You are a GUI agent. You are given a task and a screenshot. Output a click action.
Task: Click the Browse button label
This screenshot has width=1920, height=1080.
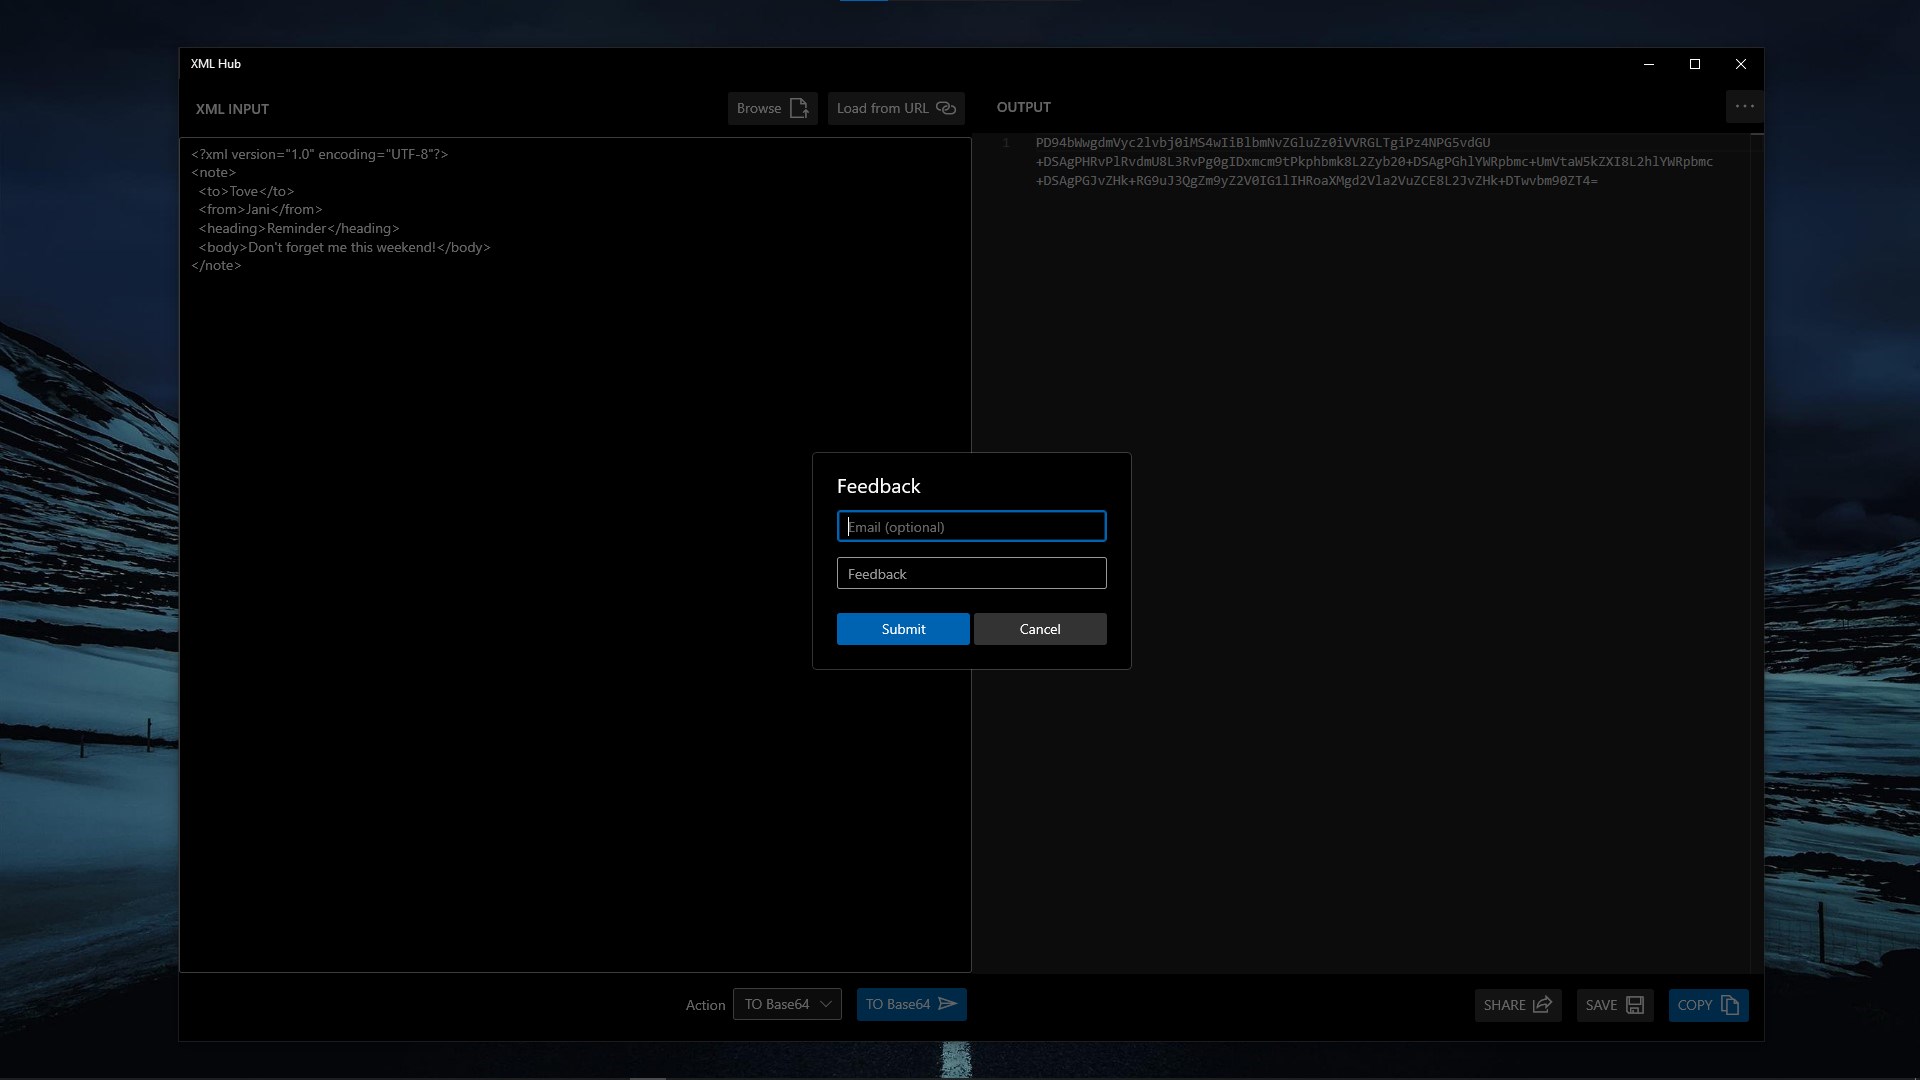[x=759, y=108]
